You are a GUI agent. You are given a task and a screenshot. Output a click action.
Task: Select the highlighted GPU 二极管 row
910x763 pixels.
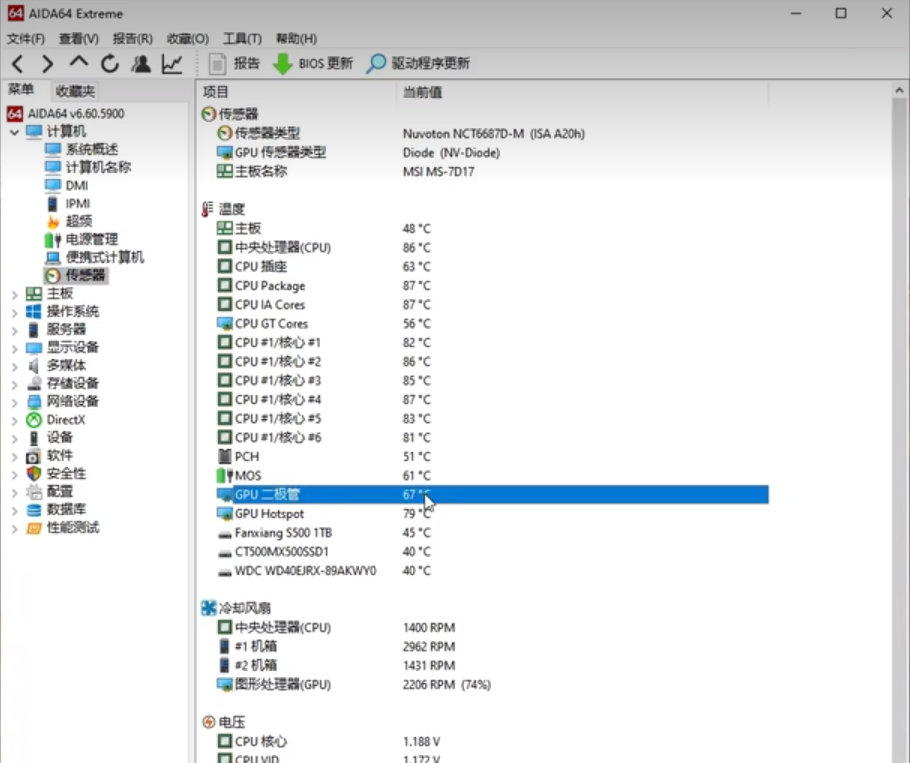(x=492, y=494)
